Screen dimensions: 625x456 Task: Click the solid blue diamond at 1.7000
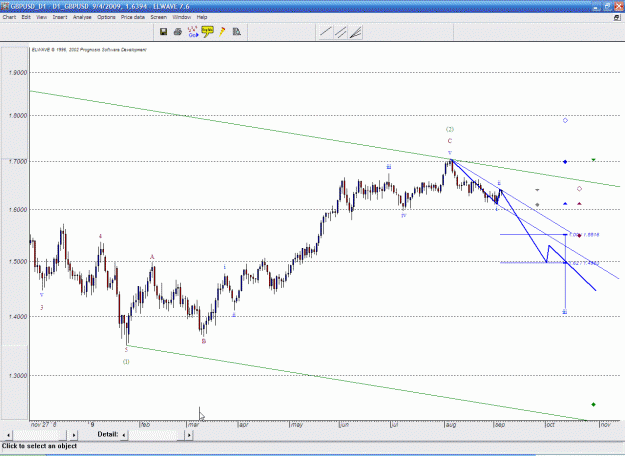coord(565,161)
